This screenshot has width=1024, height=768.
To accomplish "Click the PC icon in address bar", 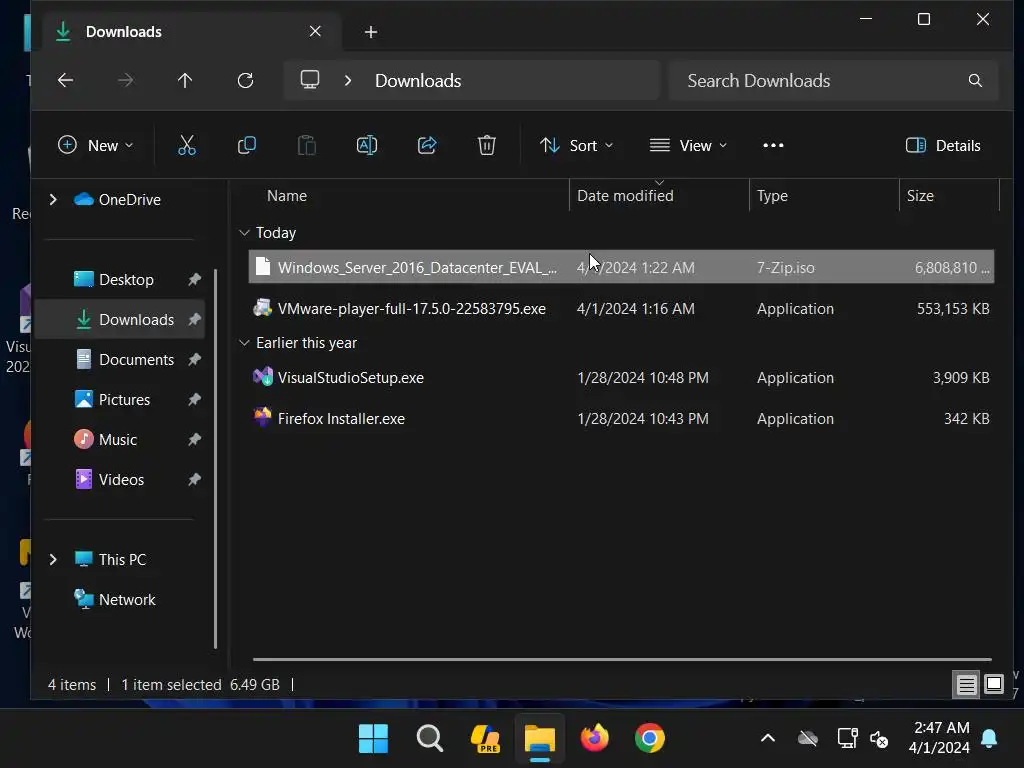I will pos(310,80).
